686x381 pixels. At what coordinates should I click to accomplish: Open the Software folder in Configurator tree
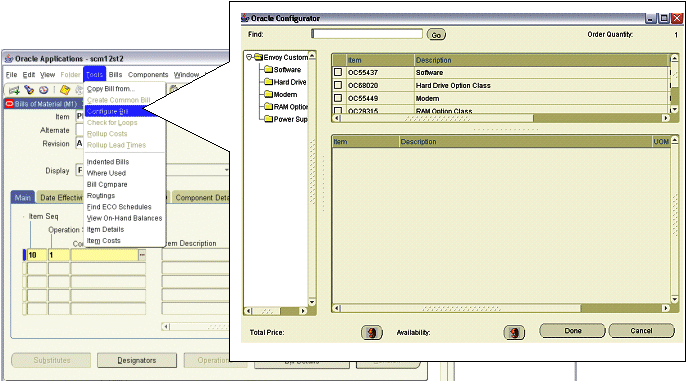[x=283, y=70]
